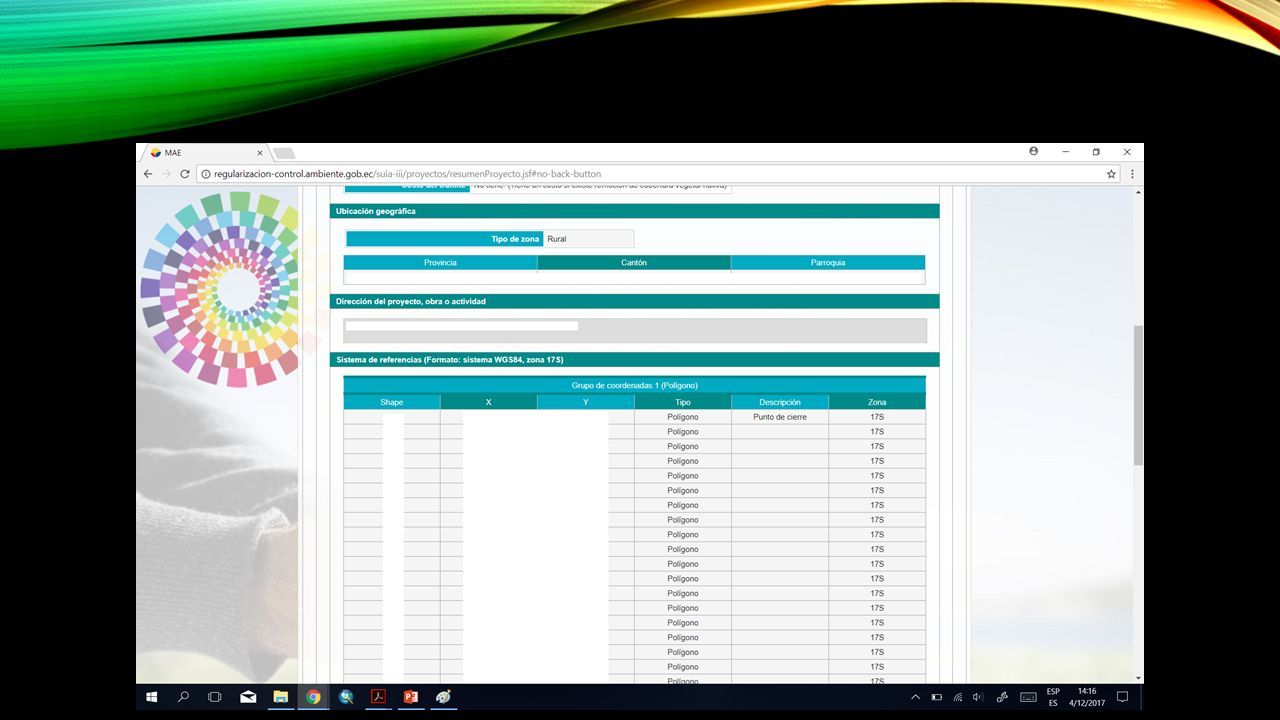Go back to the previous page

pos(148,174)
